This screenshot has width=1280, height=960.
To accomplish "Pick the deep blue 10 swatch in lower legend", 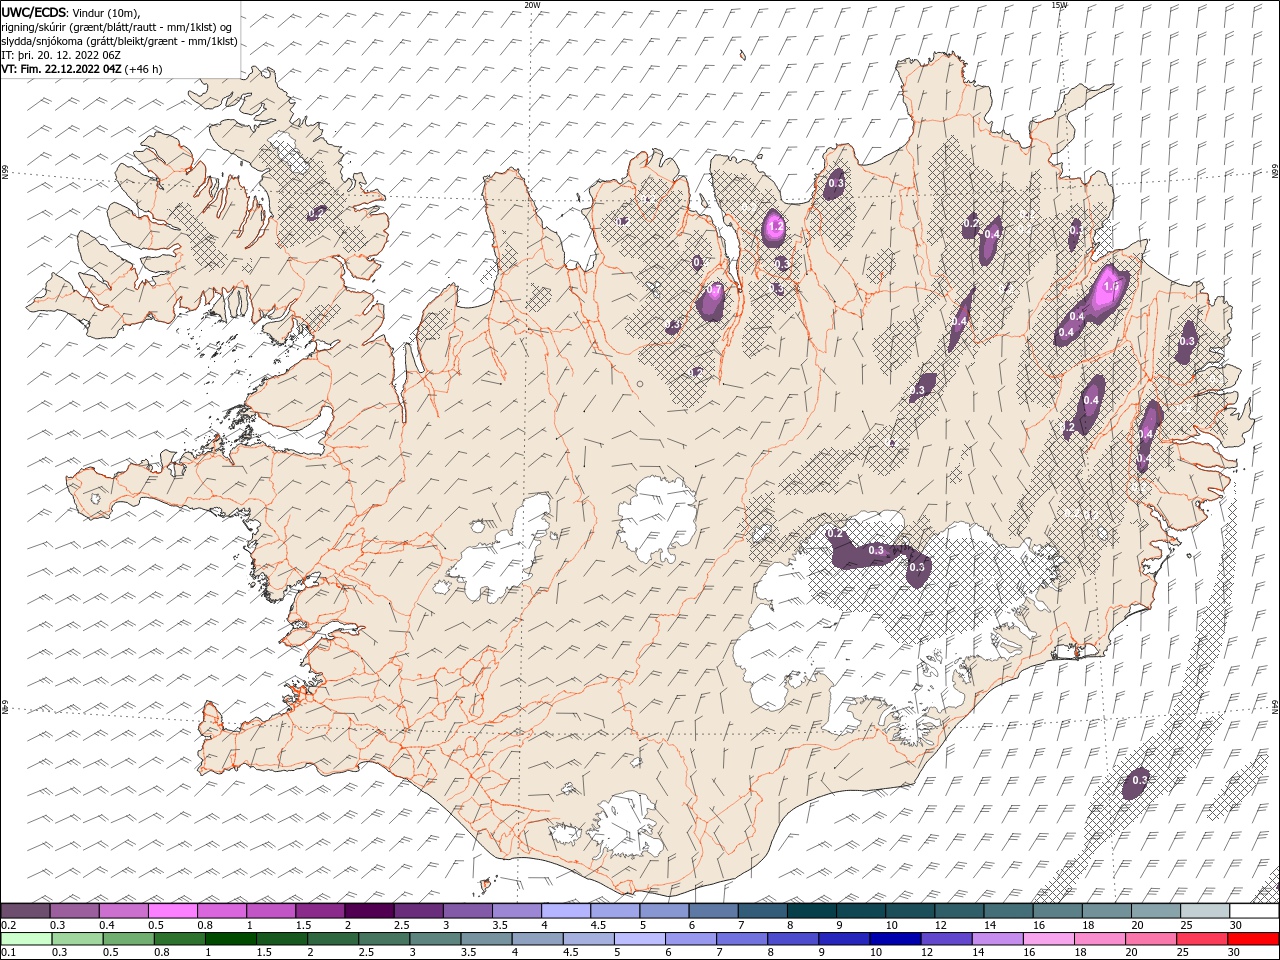I will (895, 939).
